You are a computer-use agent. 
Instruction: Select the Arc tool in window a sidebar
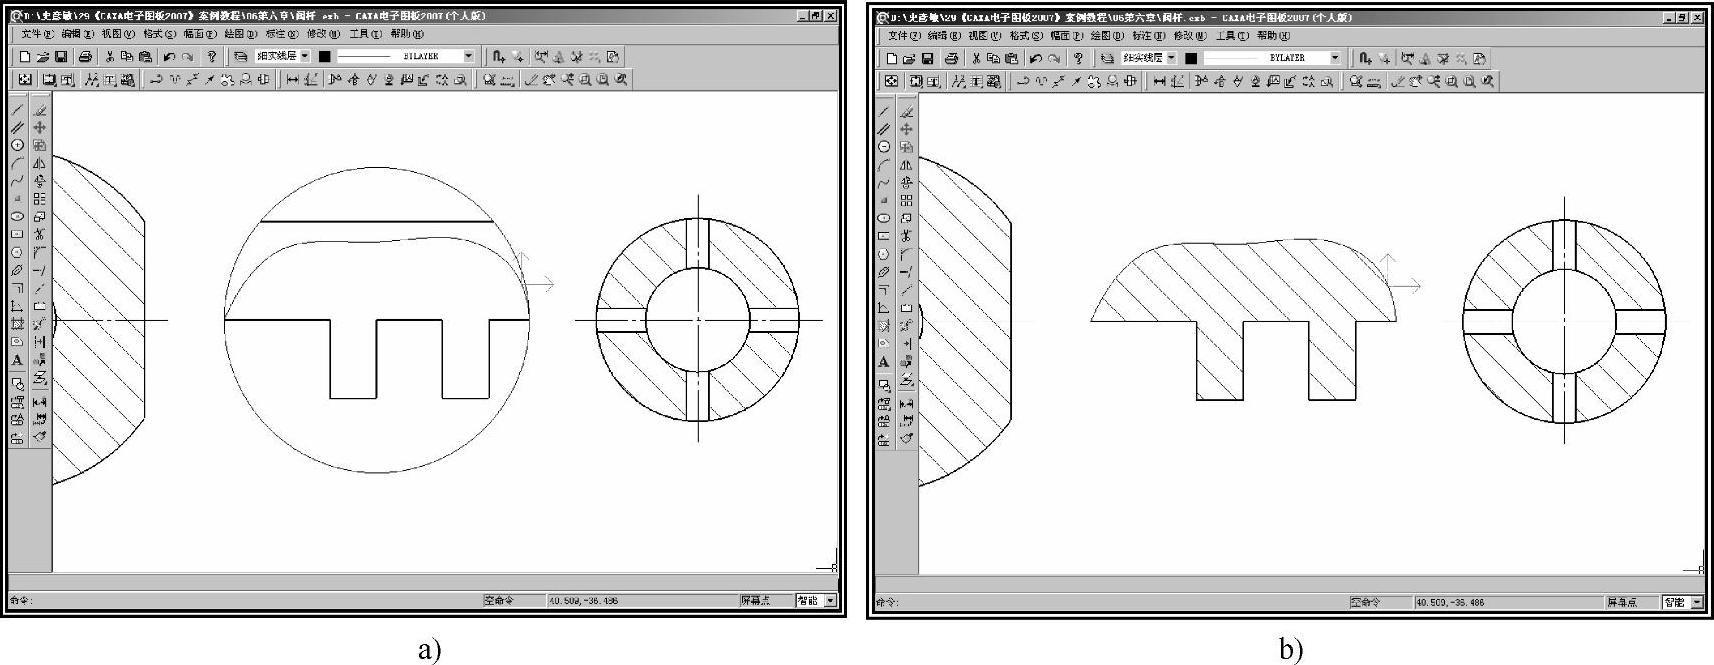tap(18, 162)
